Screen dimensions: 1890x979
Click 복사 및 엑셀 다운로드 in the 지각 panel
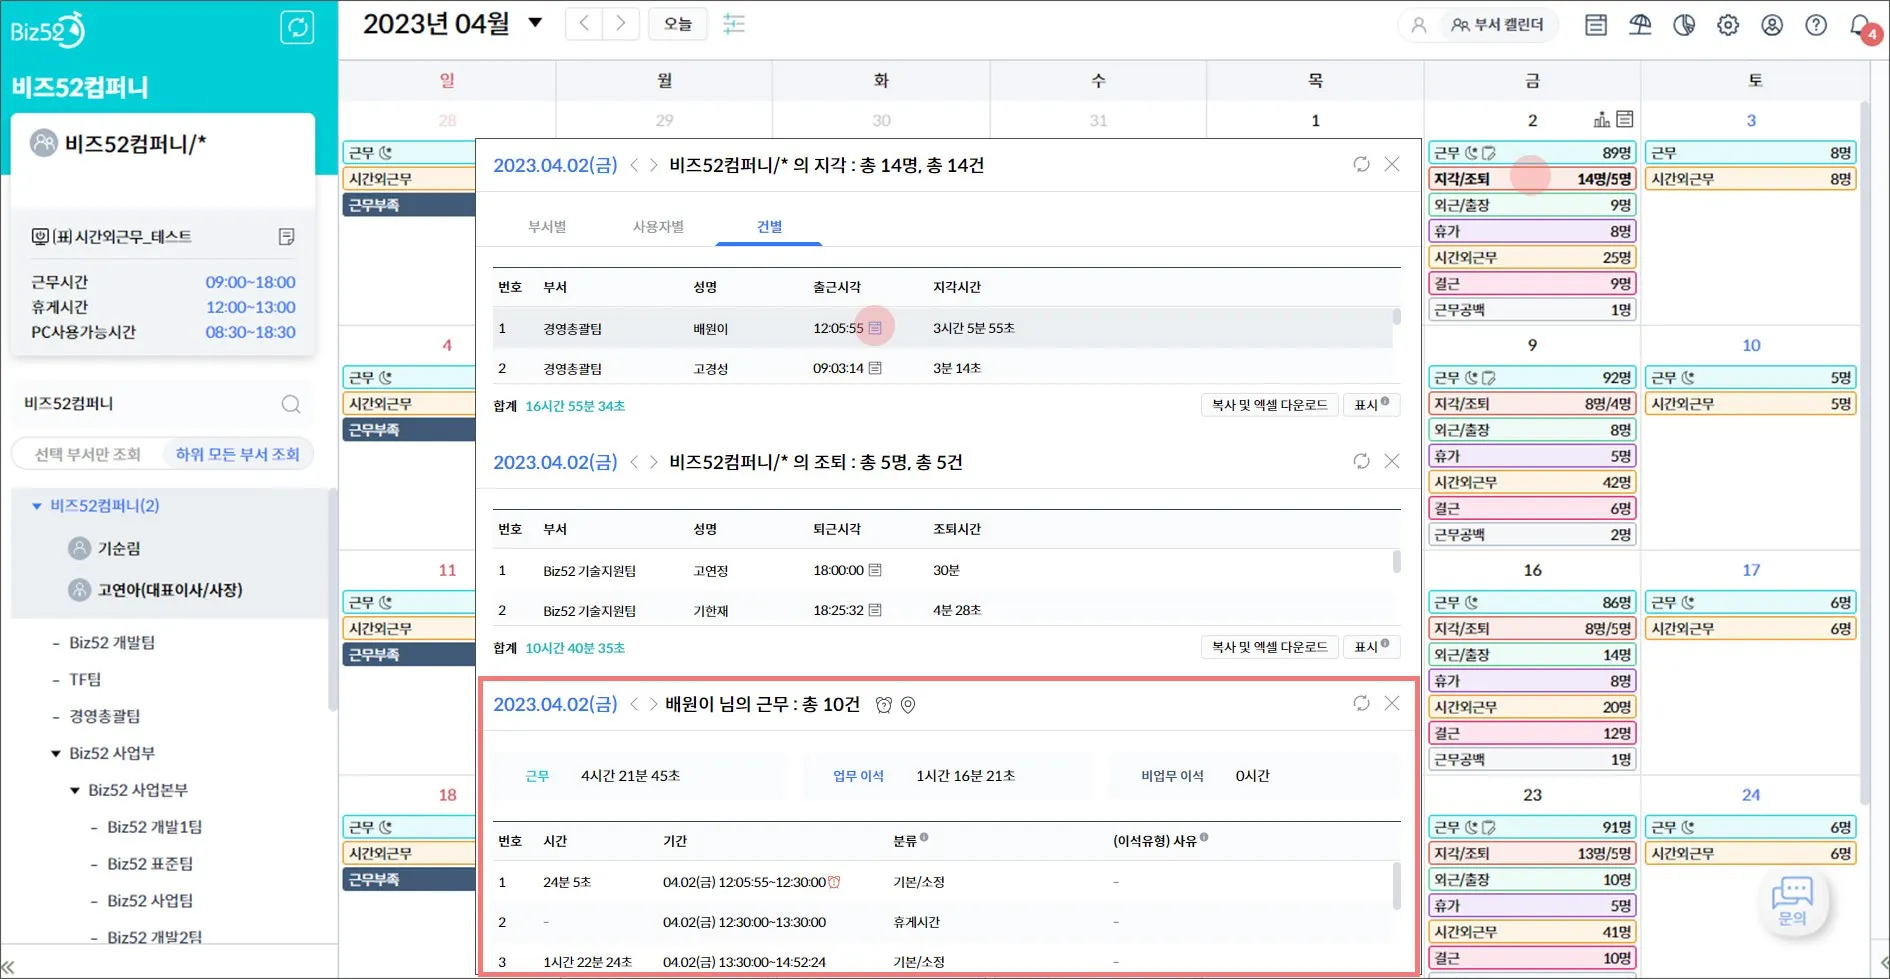tap(1269, 405)
